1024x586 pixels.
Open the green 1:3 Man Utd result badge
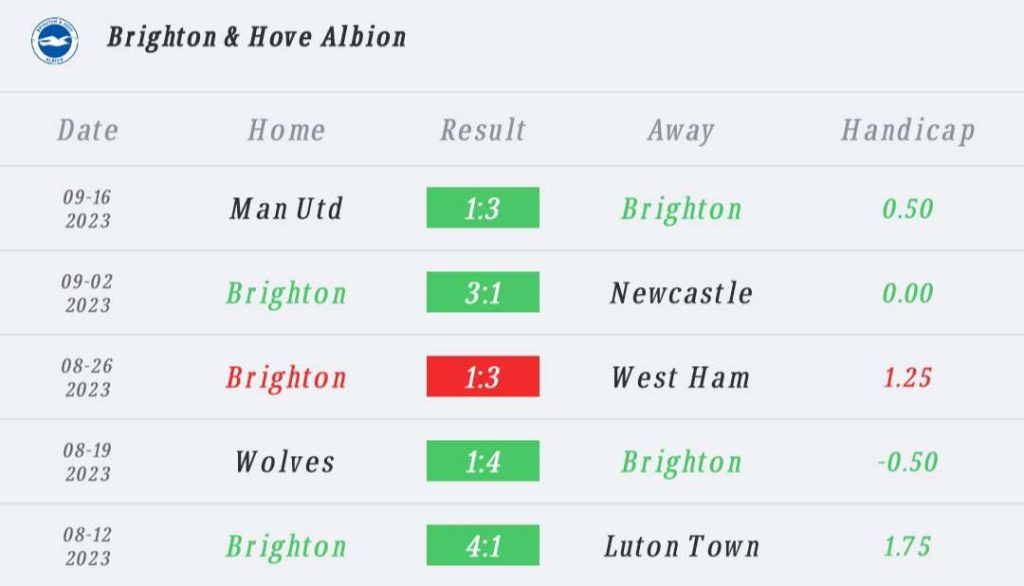click(x=483, y=208)
